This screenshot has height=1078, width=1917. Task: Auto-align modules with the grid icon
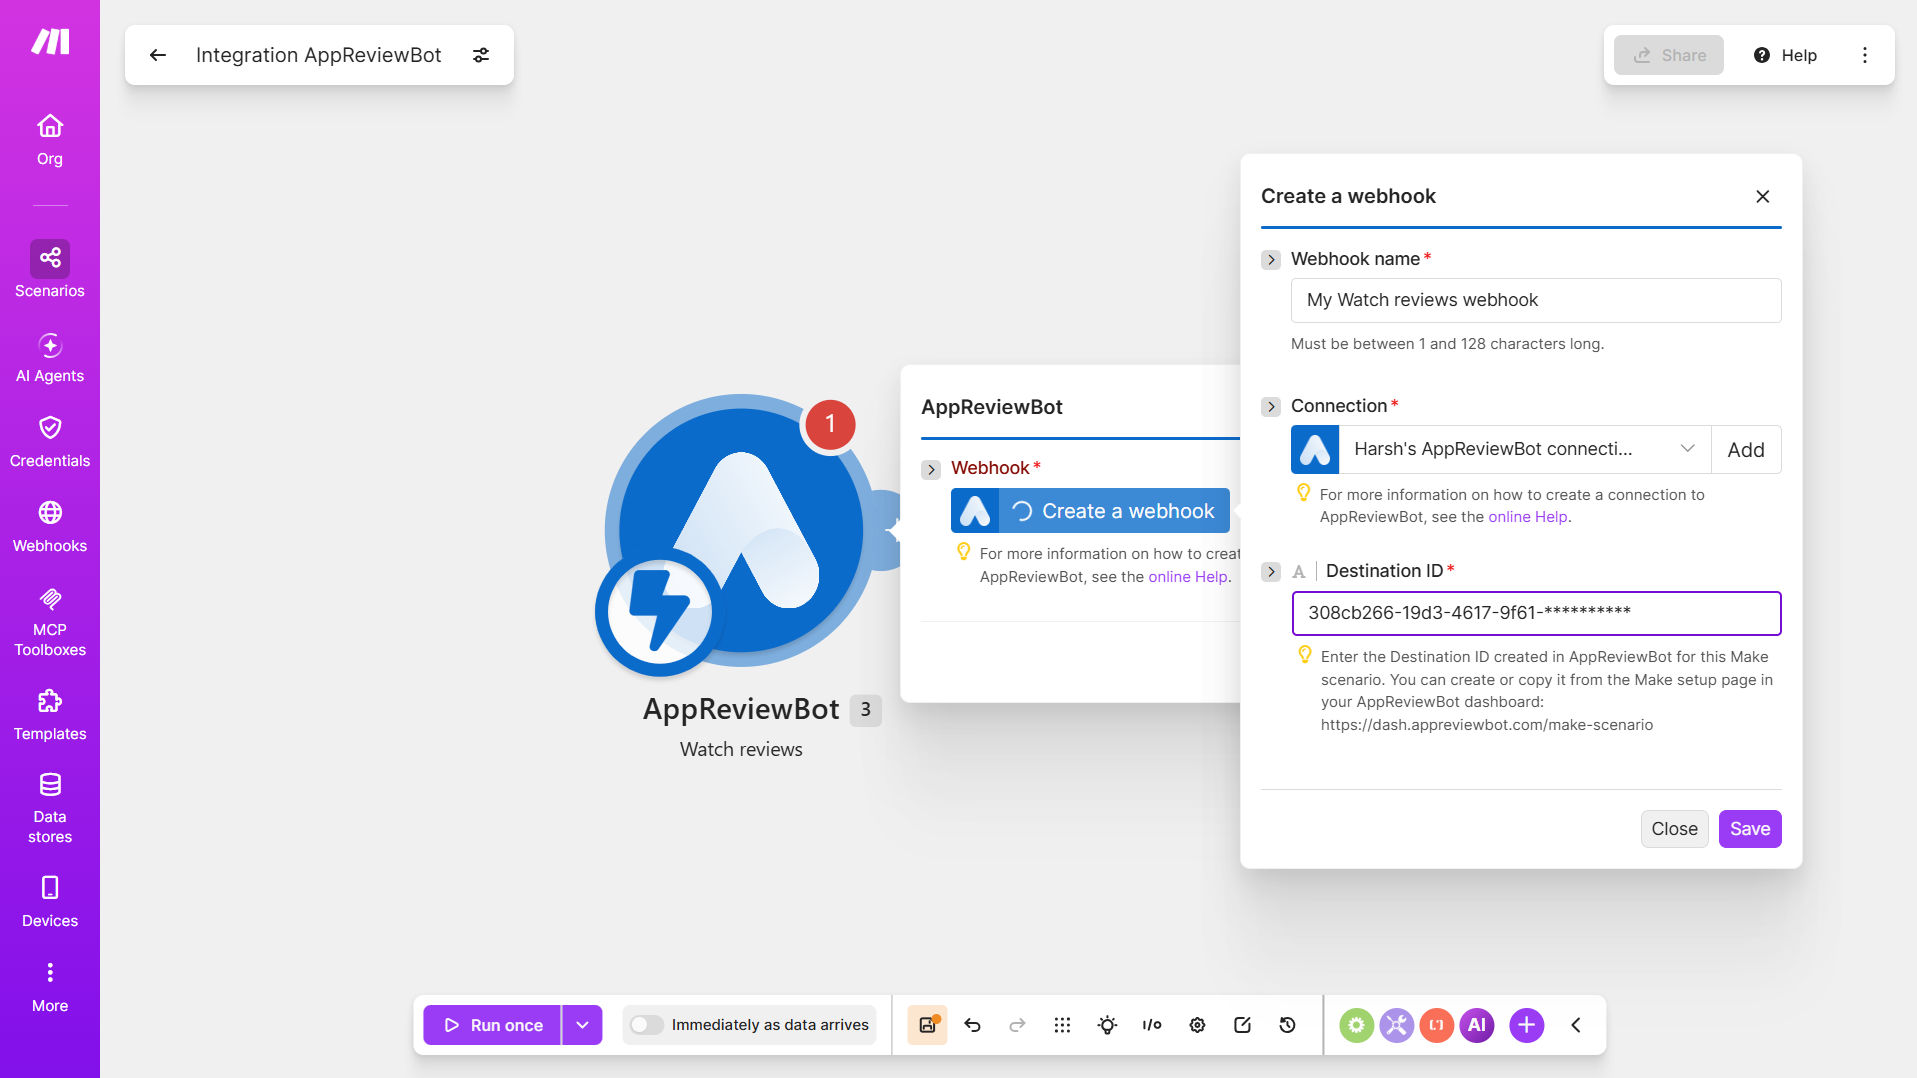coord(1062,1025)
